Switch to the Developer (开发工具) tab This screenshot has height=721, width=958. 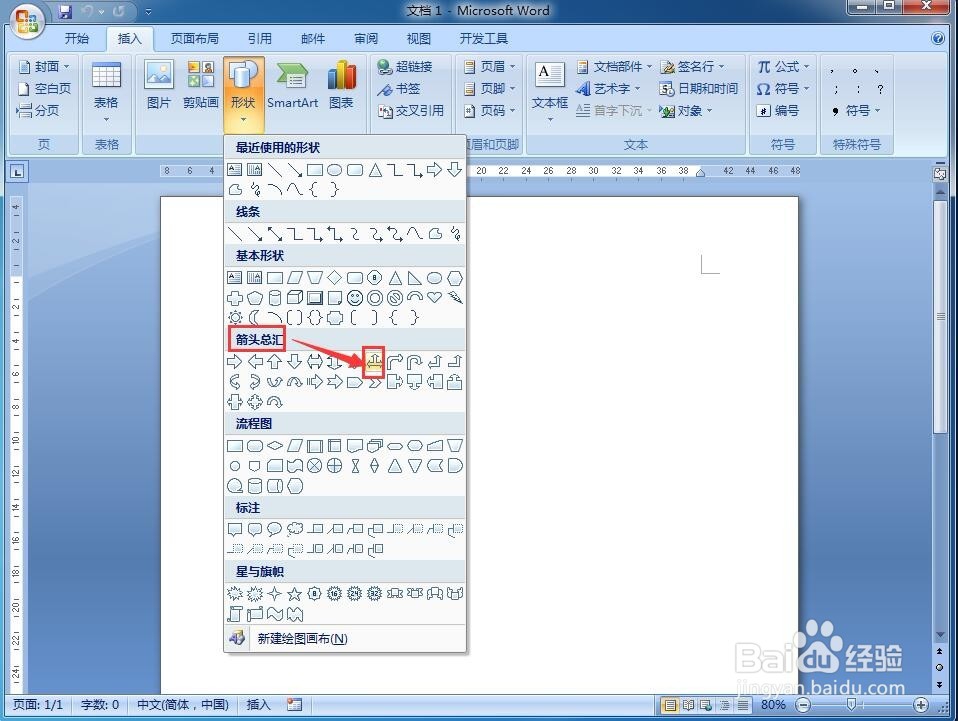pos(483,38)
